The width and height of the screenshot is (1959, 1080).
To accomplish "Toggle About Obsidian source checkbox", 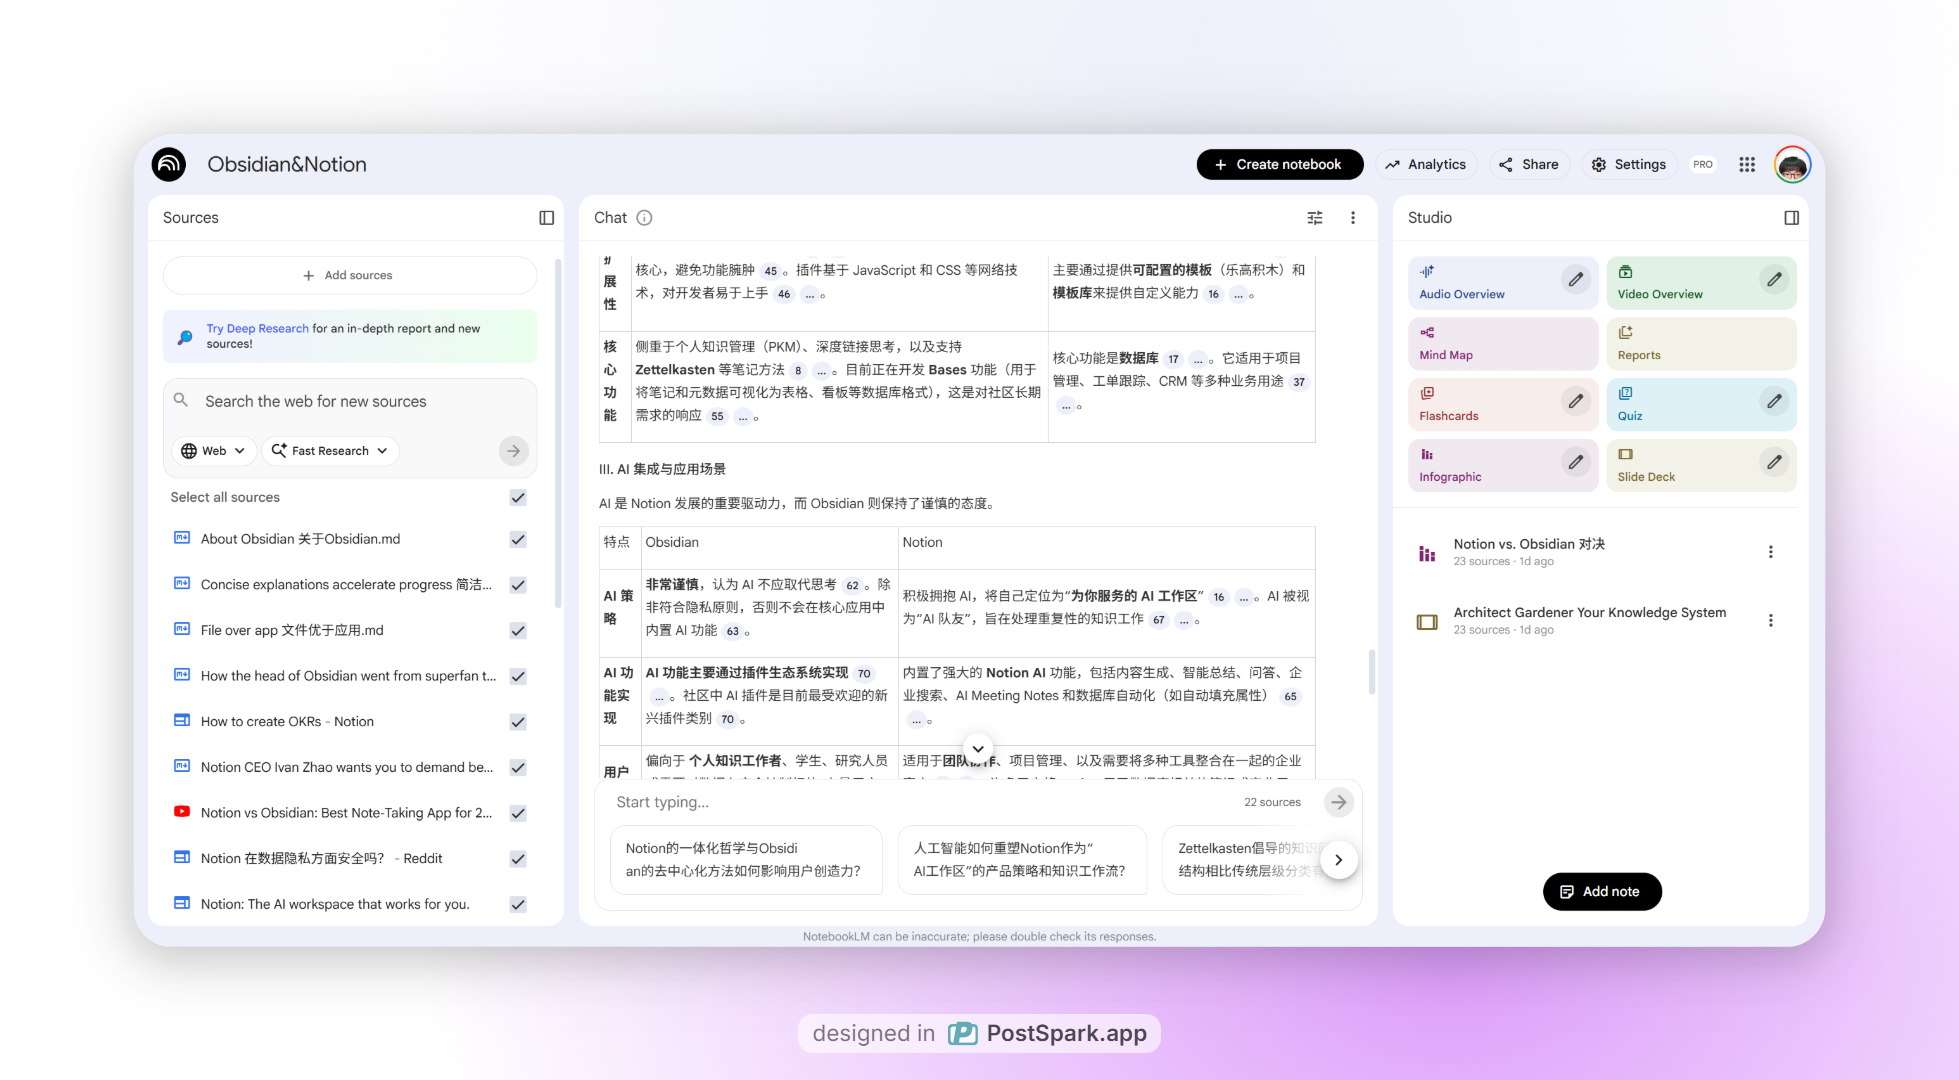I will (518, 539).
